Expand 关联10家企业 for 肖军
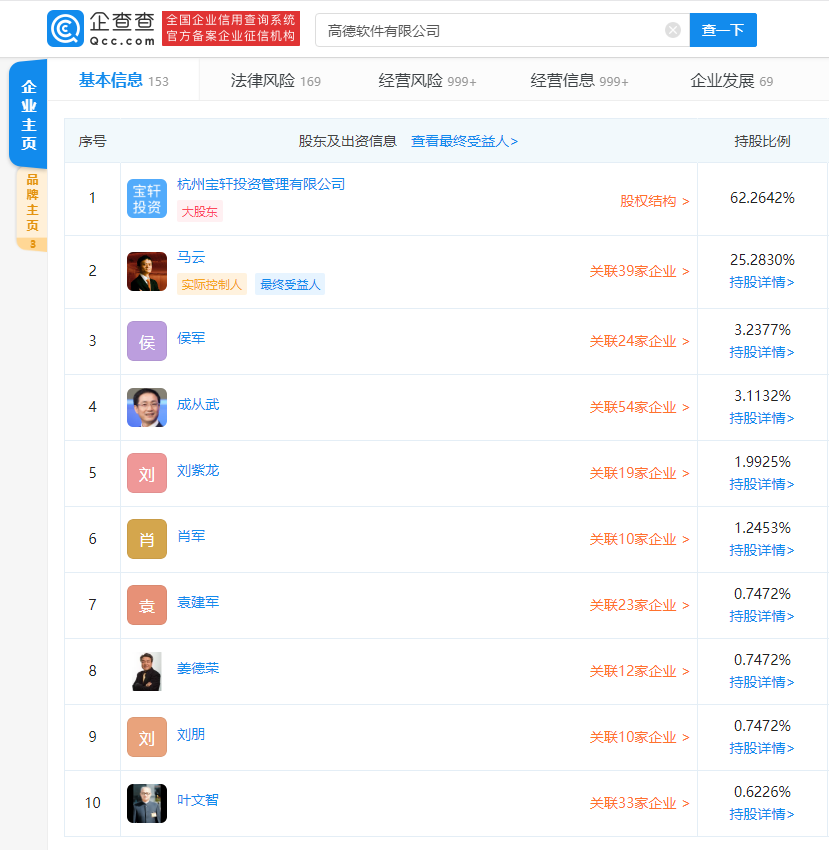 pyautogui.click(x=639, y=539)
